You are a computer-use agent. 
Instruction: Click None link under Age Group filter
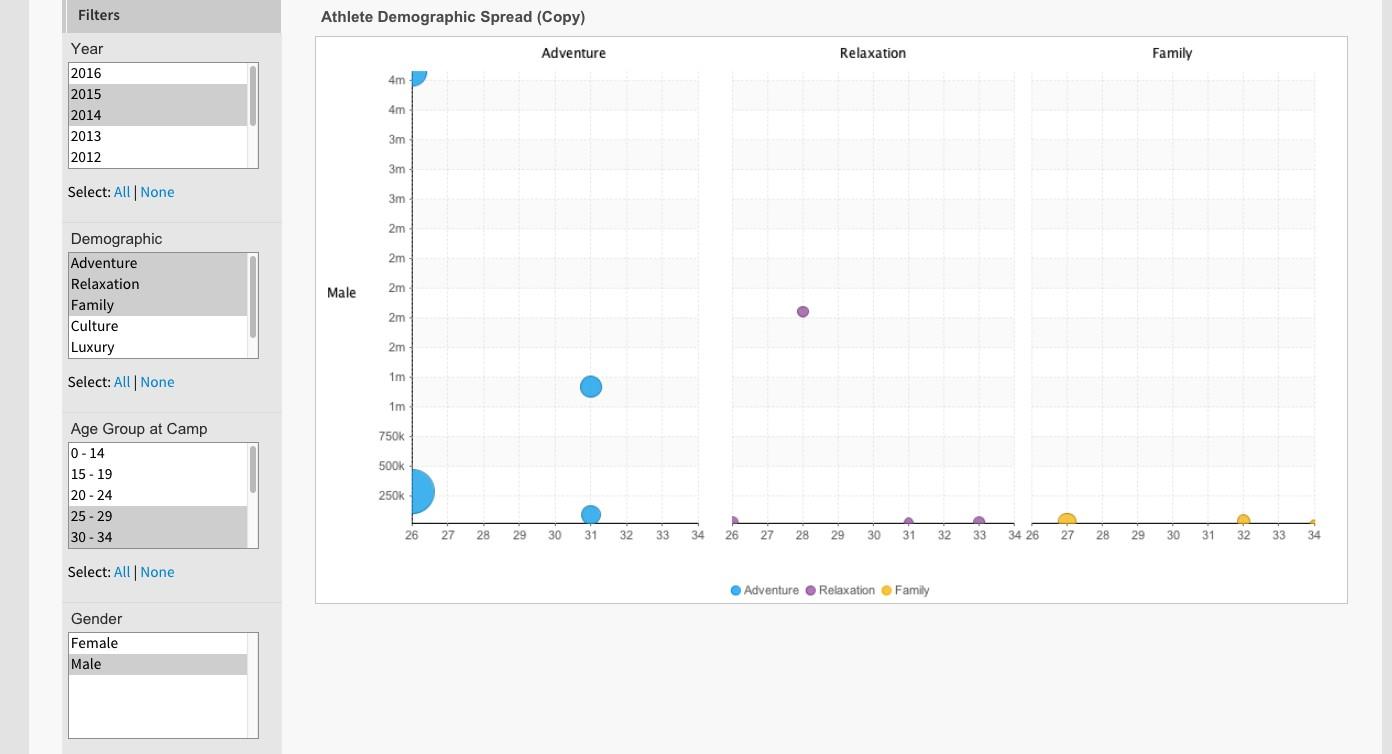click(157, 572)
